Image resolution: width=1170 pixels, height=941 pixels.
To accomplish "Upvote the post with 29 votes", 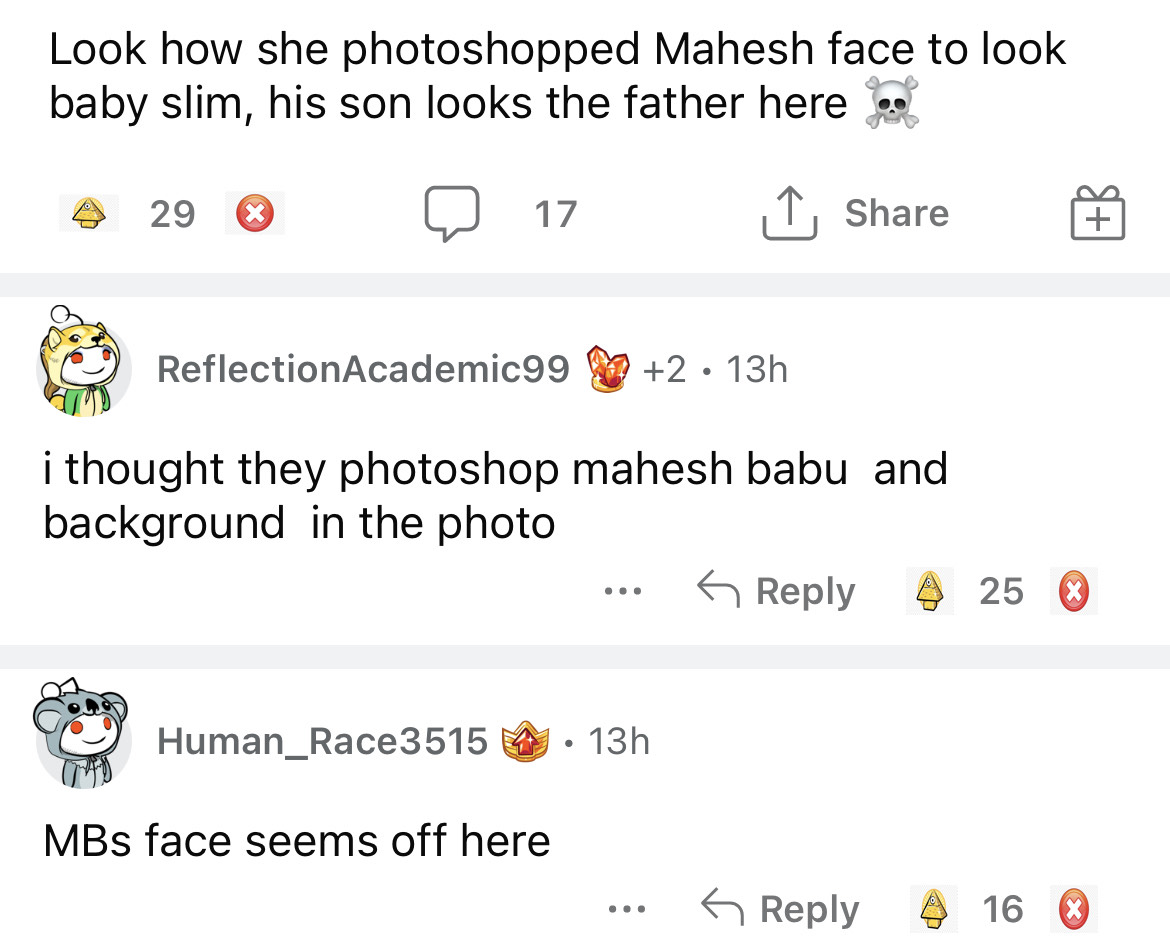I will [87, 213].
